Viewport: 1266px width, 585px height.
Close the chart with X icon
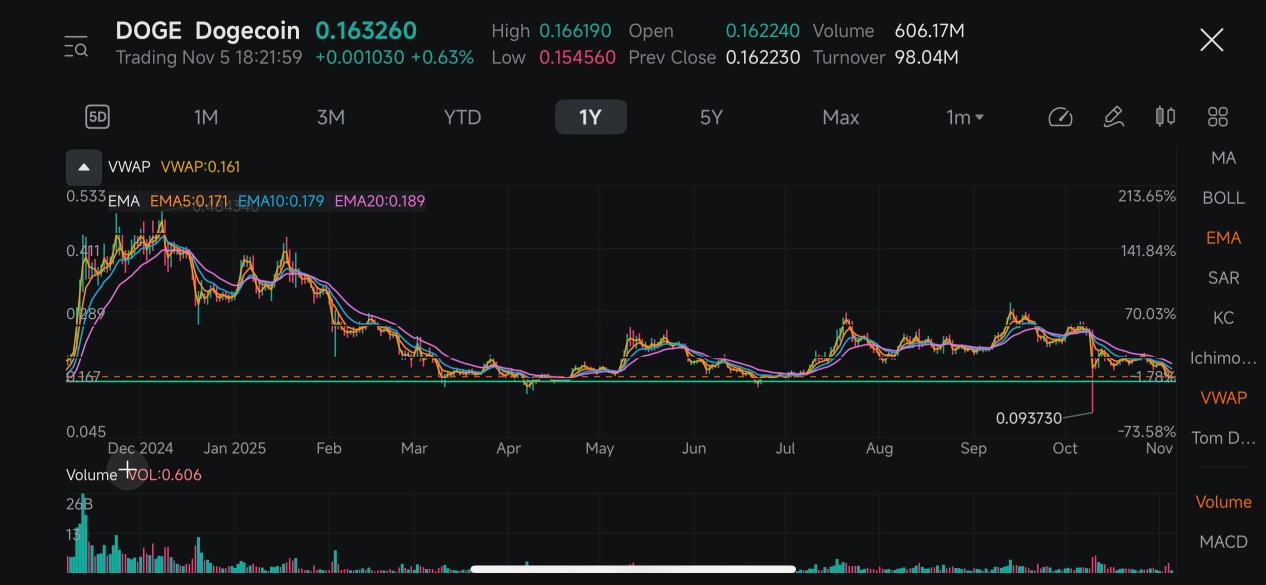(1211, 40)
